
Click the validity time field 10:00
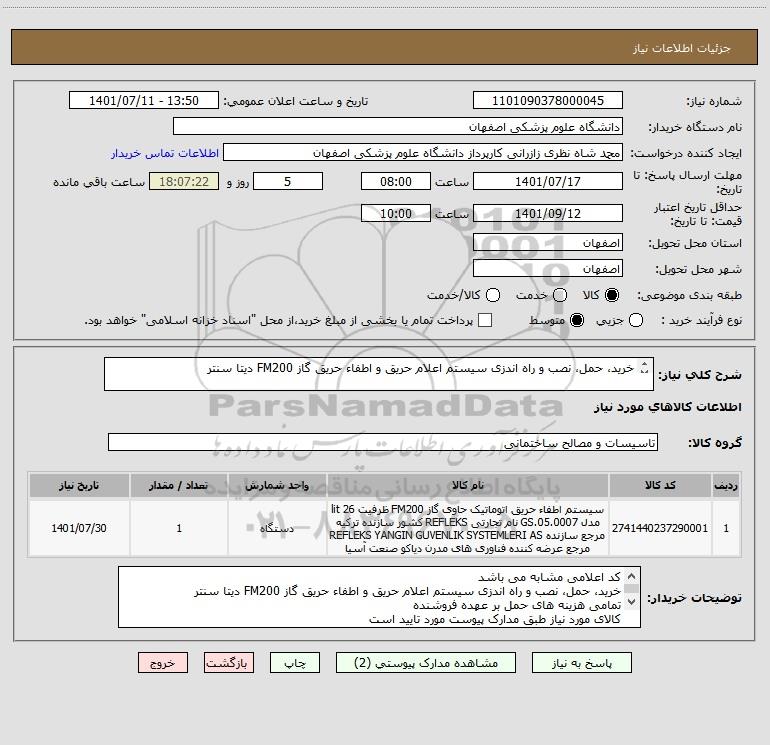[x=396, y=213]
